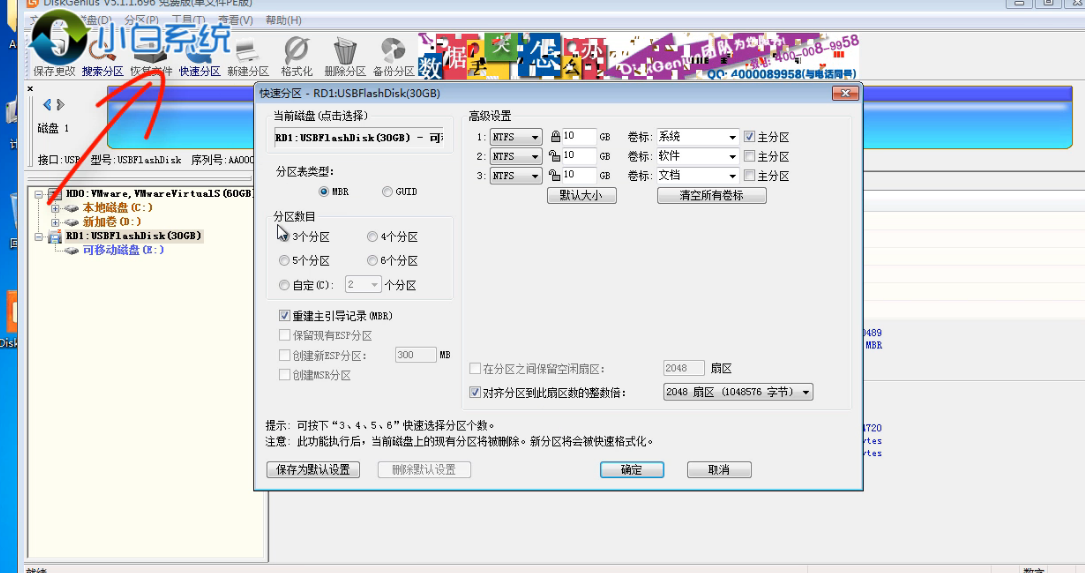
Task: Click the 恢复文件 recover files toolbar button
Action: click(x=151, y=56)
